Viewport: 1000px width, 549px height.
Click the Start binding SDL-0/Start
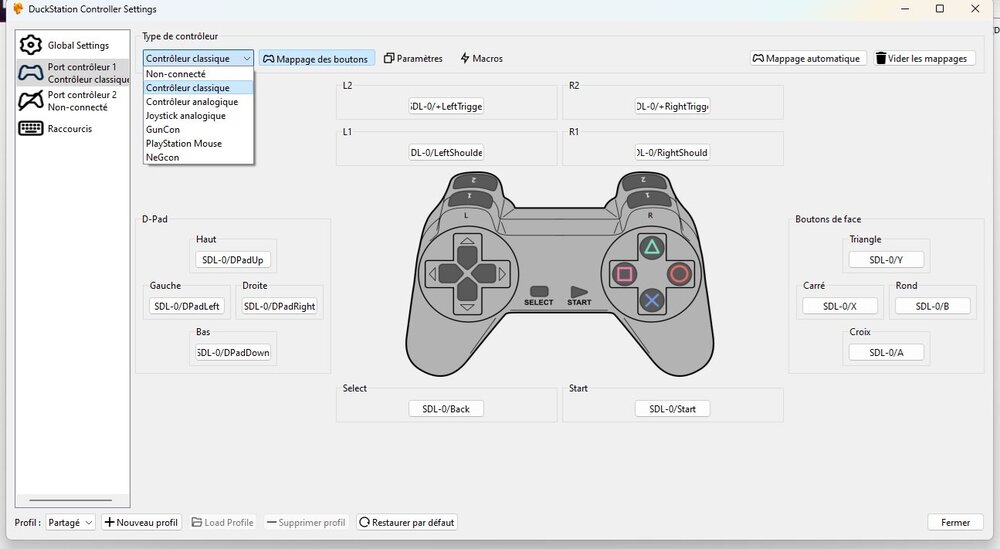(672, 408)
